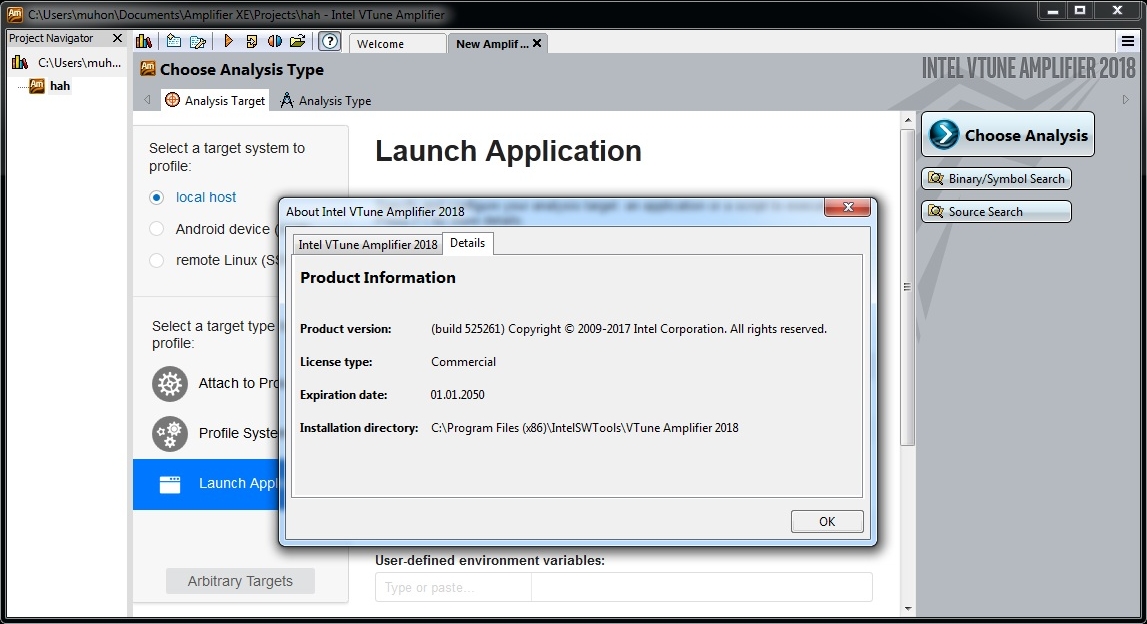
Task: Open the Analysis Target tab
Action: (215, 100)
